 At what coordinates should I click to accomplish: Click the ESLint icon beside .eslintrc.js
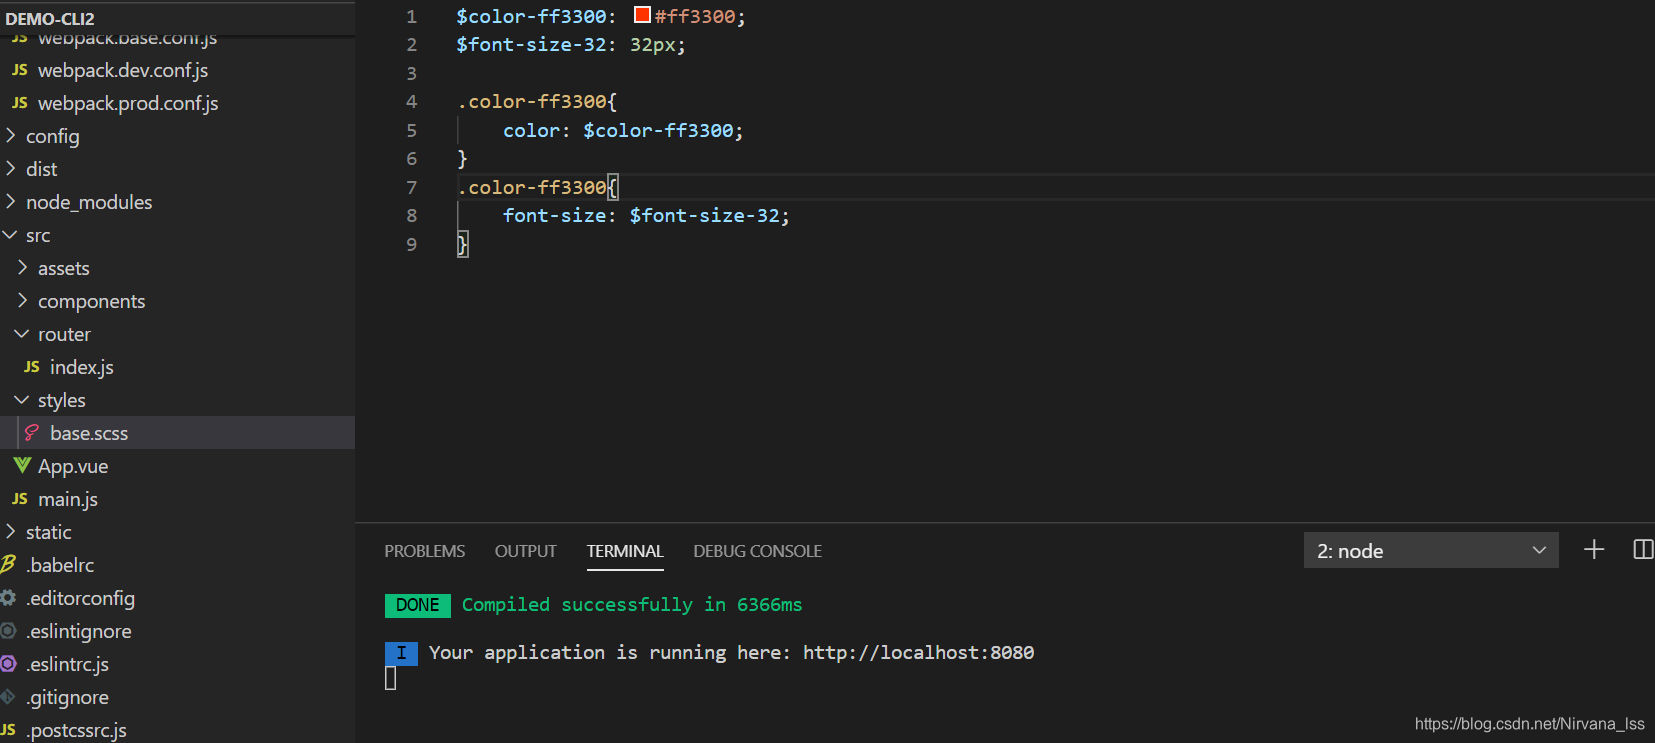click(8, 664)
